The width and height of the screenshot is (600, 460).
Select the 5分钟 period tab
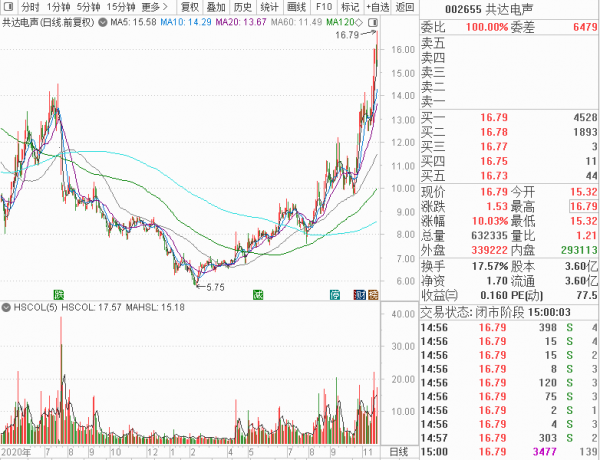tap(88, 7)
